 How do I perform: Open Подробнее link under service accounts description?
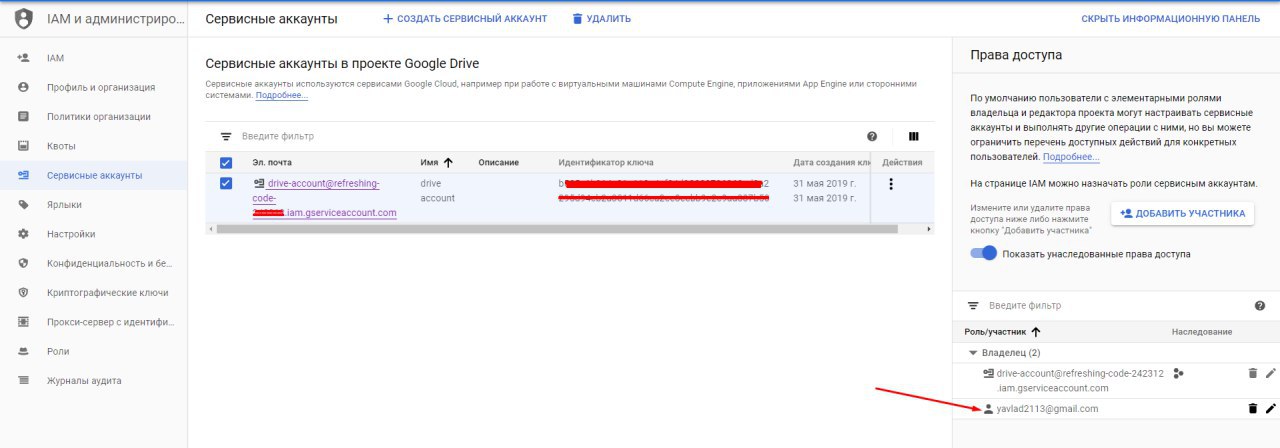[282, 95]
